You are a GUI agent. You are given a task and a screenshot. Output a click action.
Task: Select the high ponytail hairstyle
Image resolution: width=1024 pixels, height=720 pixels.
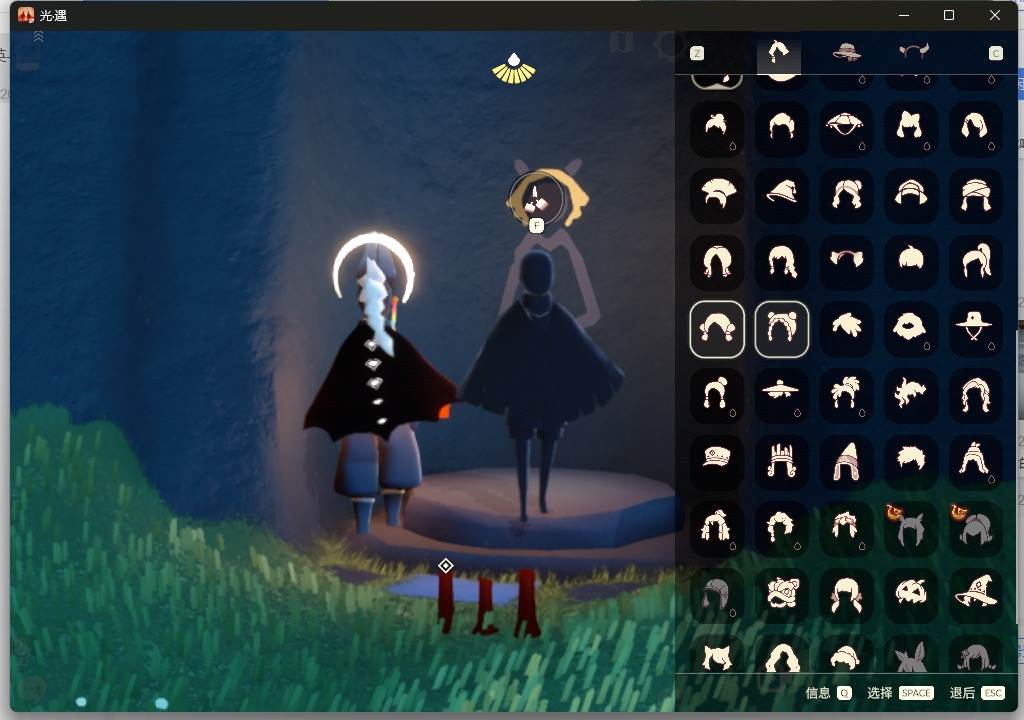point(975,261)
